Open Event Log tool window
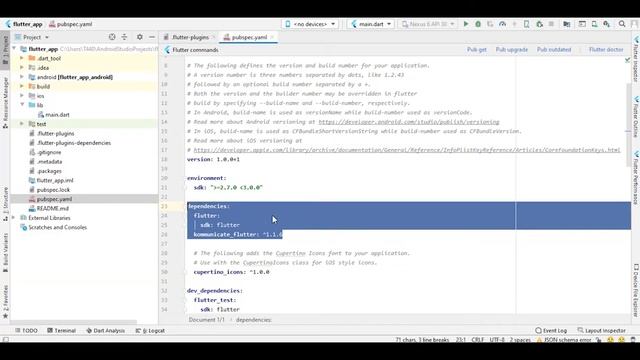Screen dimensions: 640x360 point(551,331)
